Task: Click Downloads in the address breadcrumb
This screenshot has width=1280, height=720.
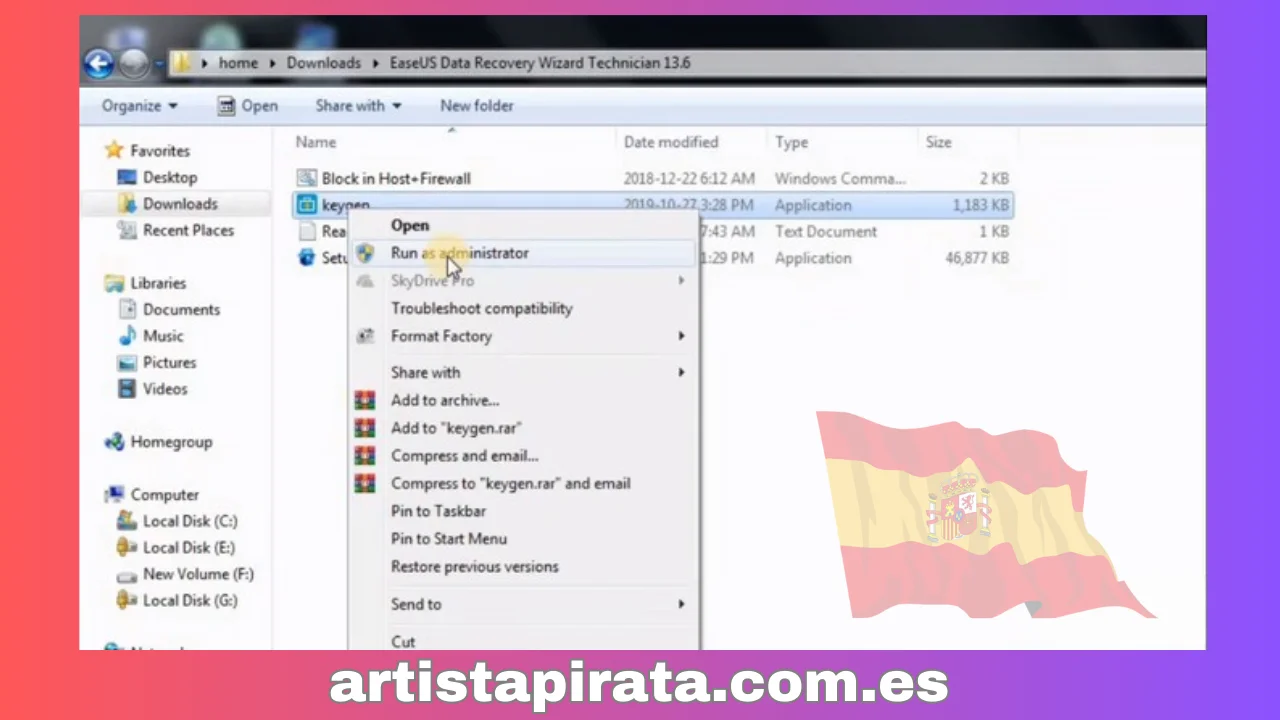Action: [324, 63]
